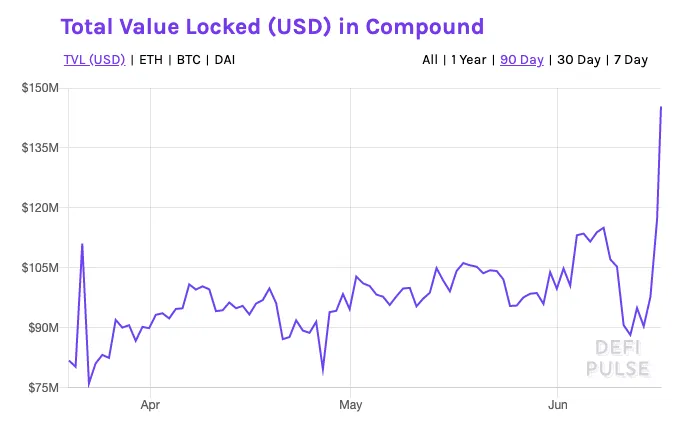Image resolution: width=691 pixels, height=429 pixels.
Task: Click the $105M y-axis label
Action: pos(40,268)
